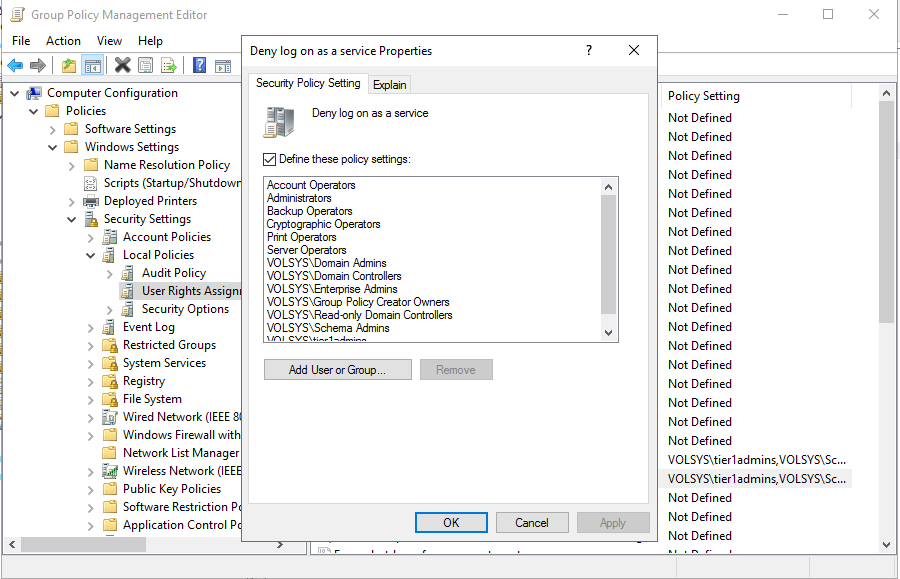Screen dimensions: 900x579
Task: Click the Add User or Group button
Action: pos(338,370)
